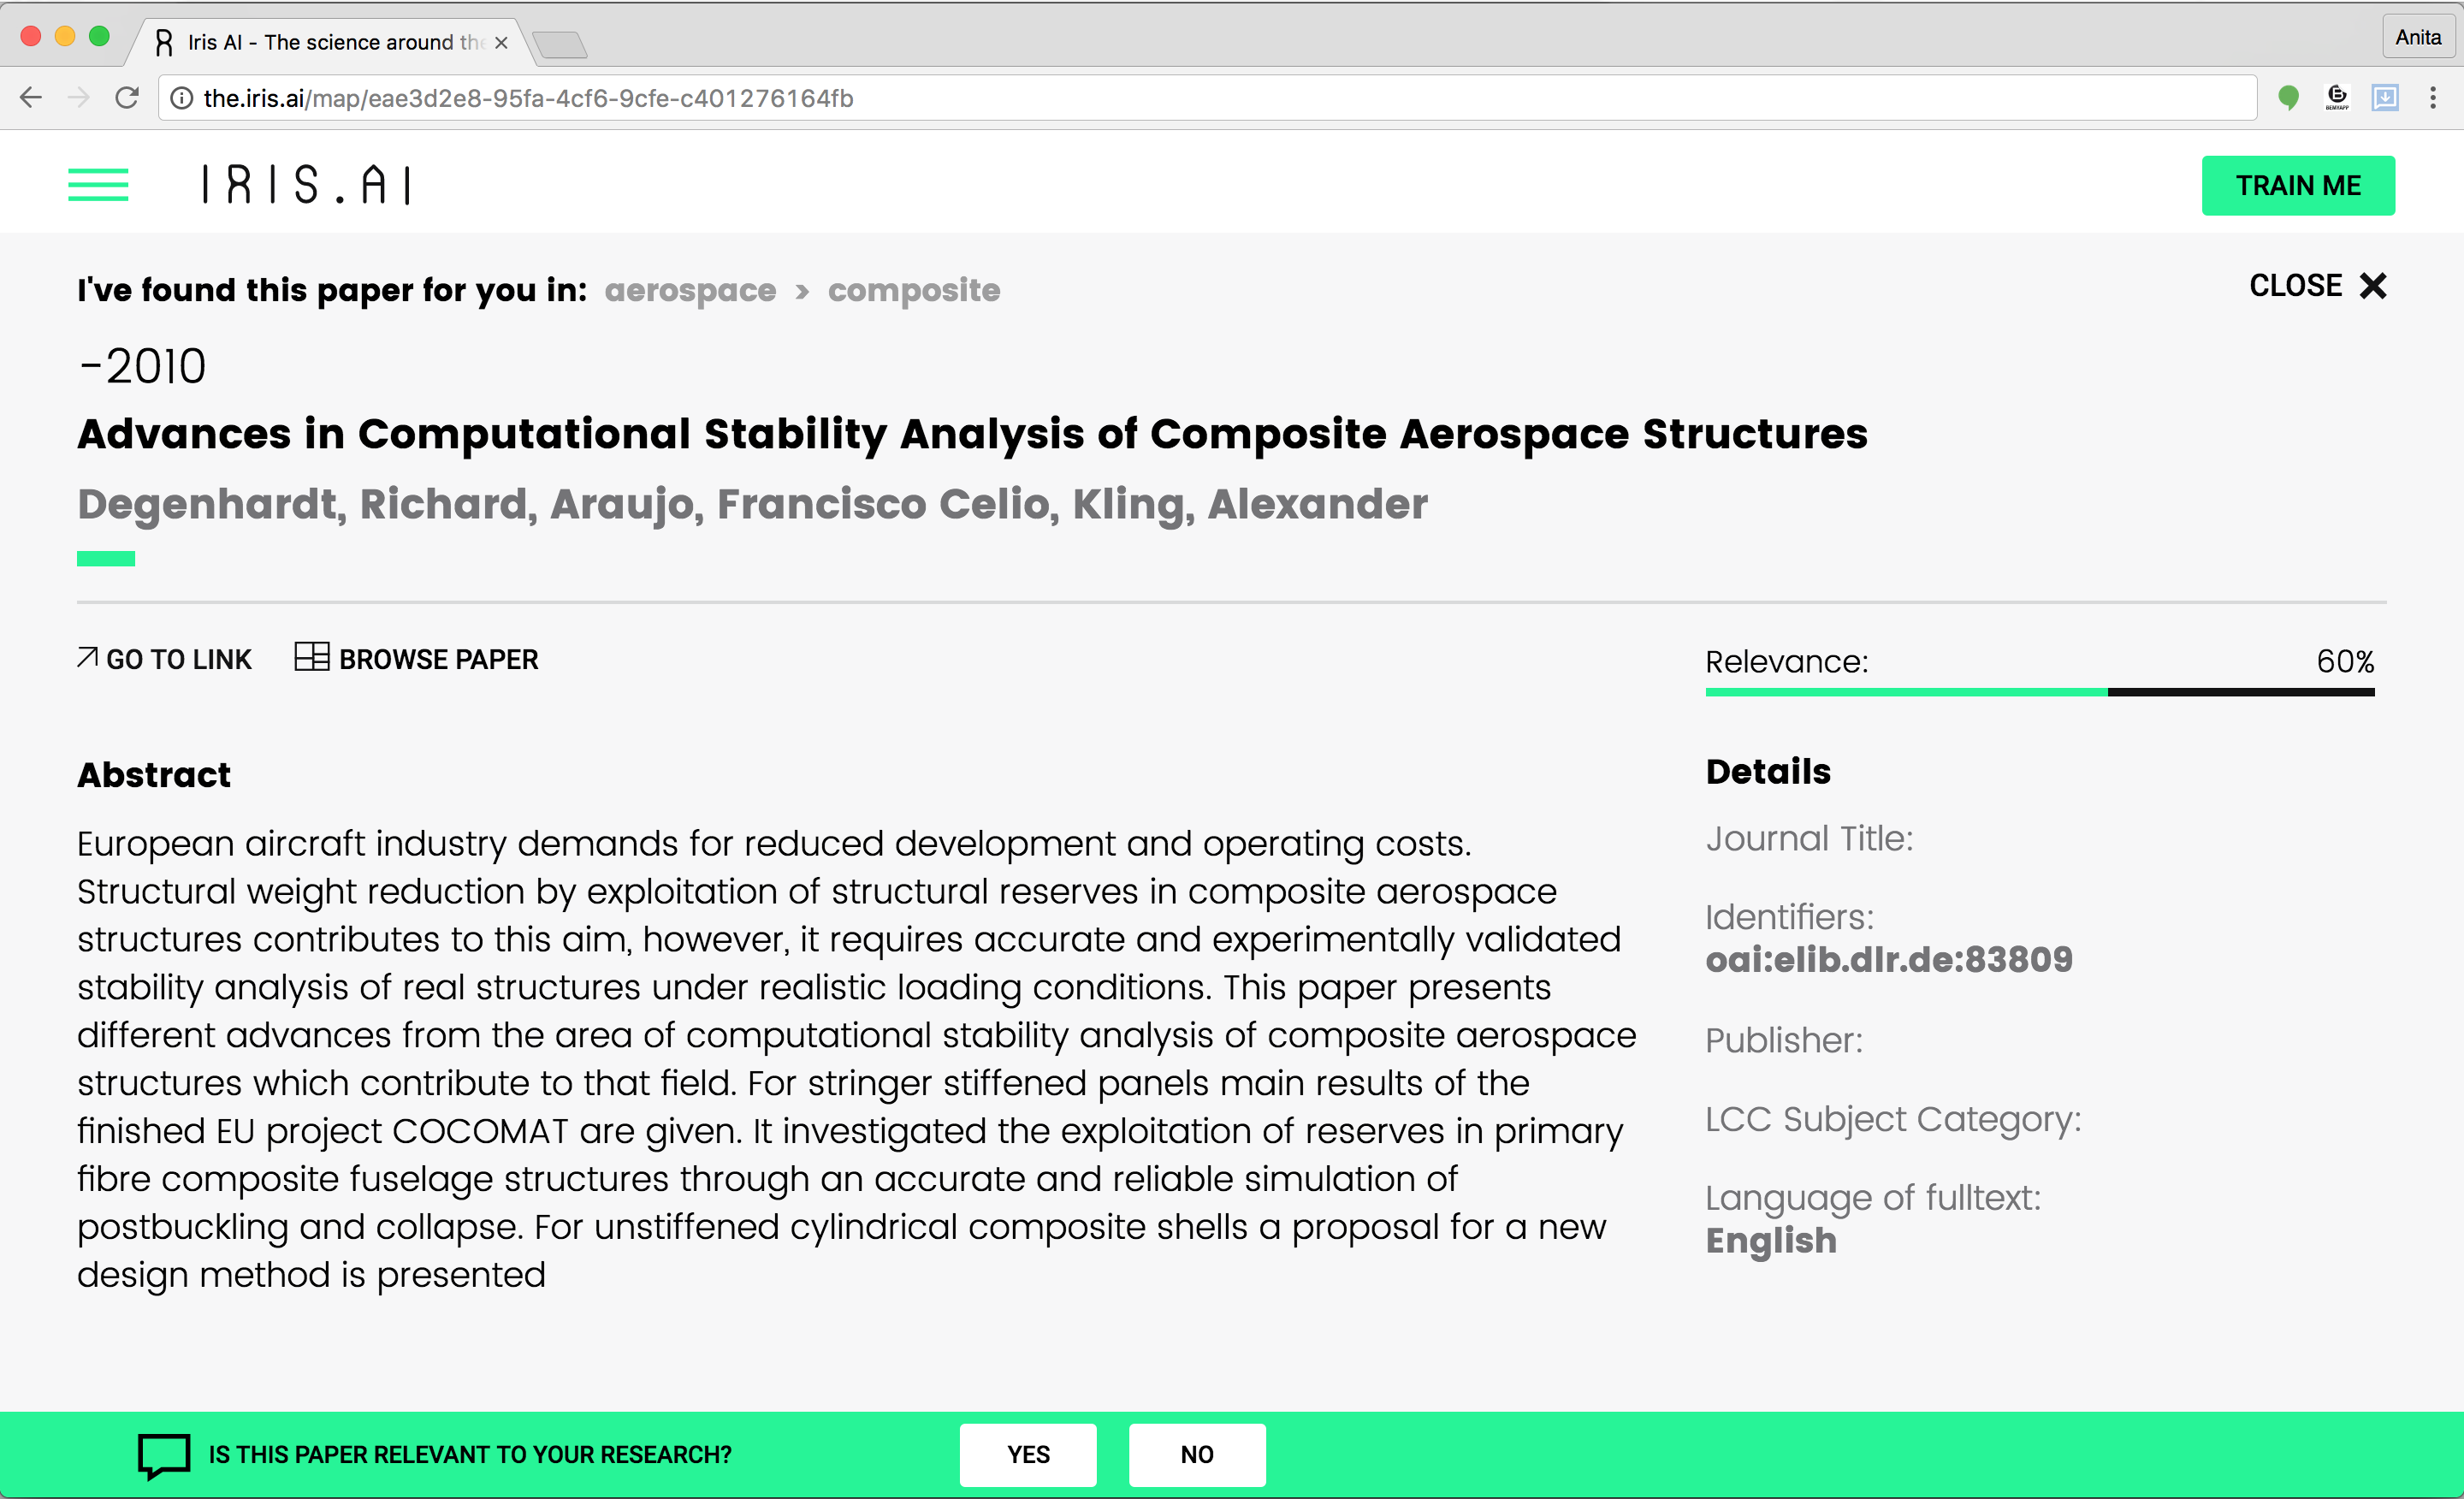The width and height of the screenshot is (2464, 1499).
Task: Answer YES to paper relevance
Action: pyautogui.click(x=1028, y=1455)
